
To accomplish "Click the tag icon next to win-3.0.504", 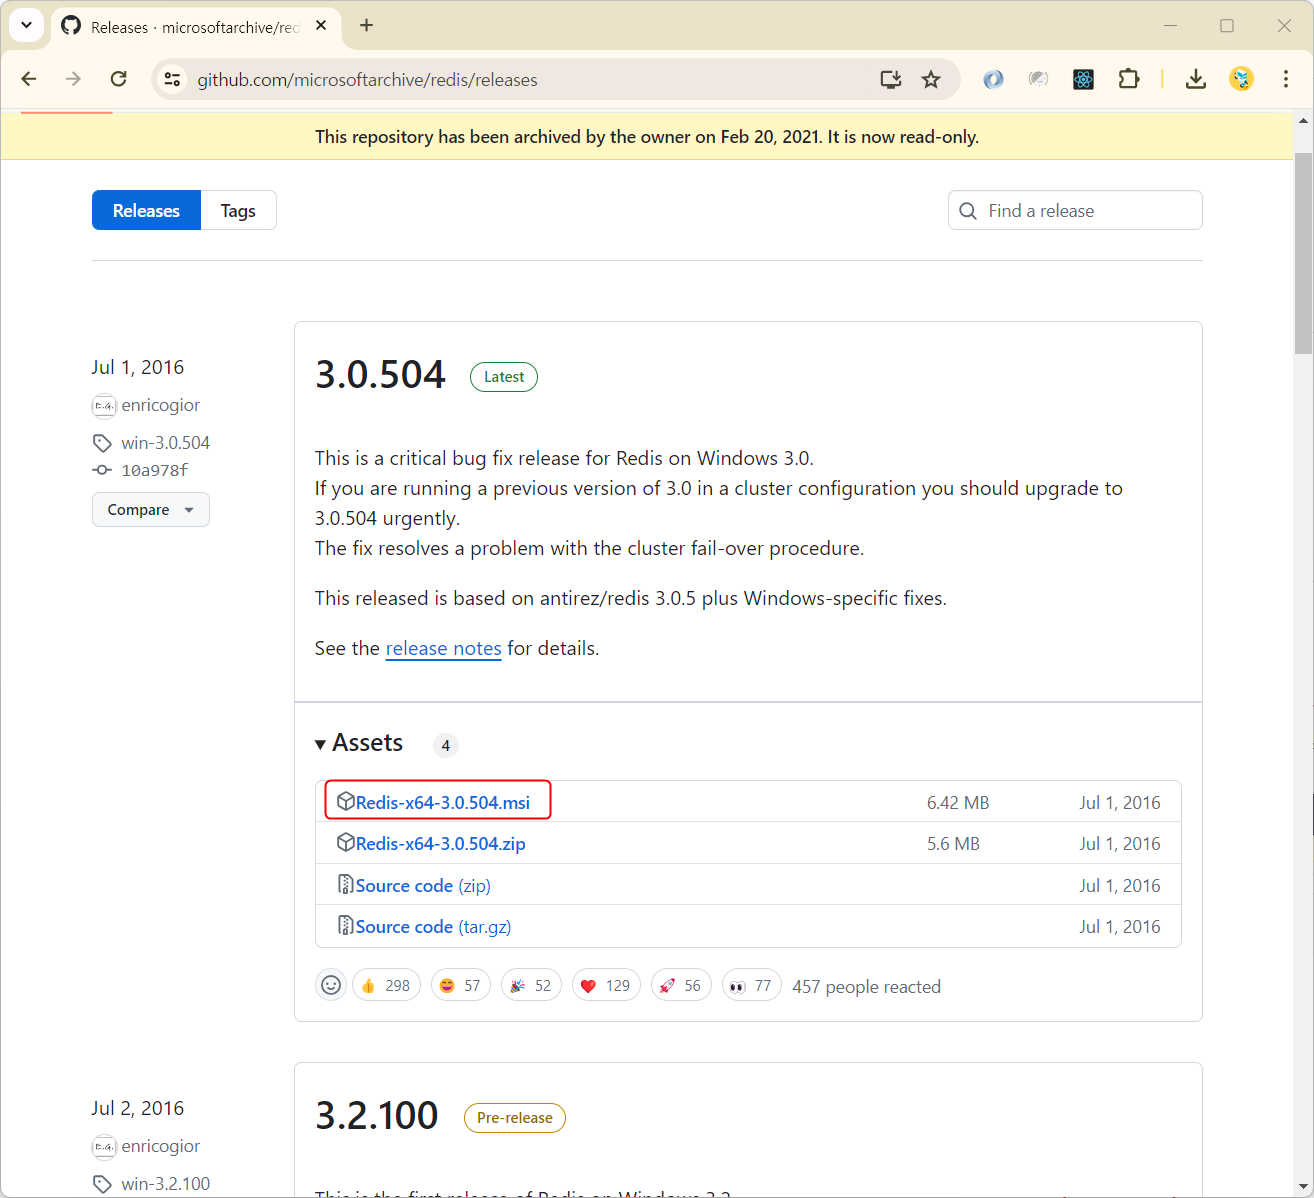I will point(102,443).
